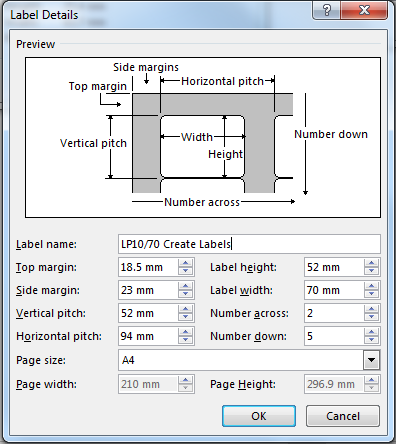Click the Side margin: caption
The width and height of the screenshot is (396, 444).
pos(48,290)
